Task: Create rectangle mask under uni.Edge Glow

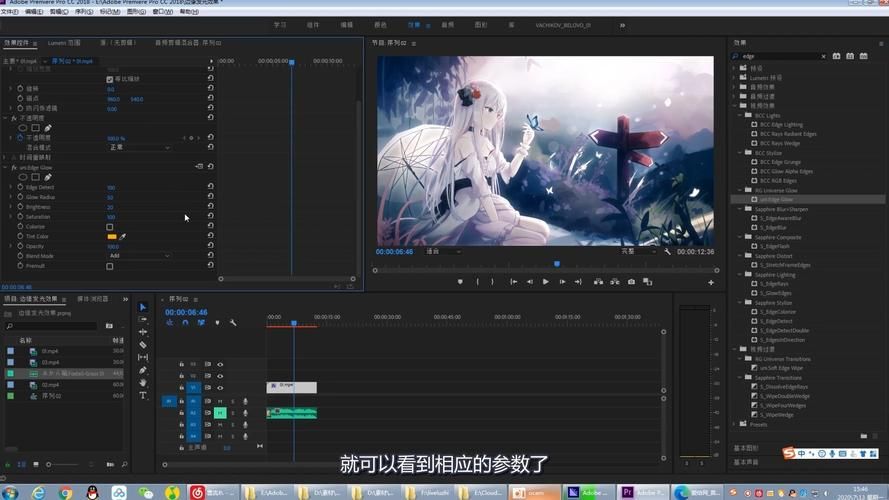Action: tap(35, 177)
